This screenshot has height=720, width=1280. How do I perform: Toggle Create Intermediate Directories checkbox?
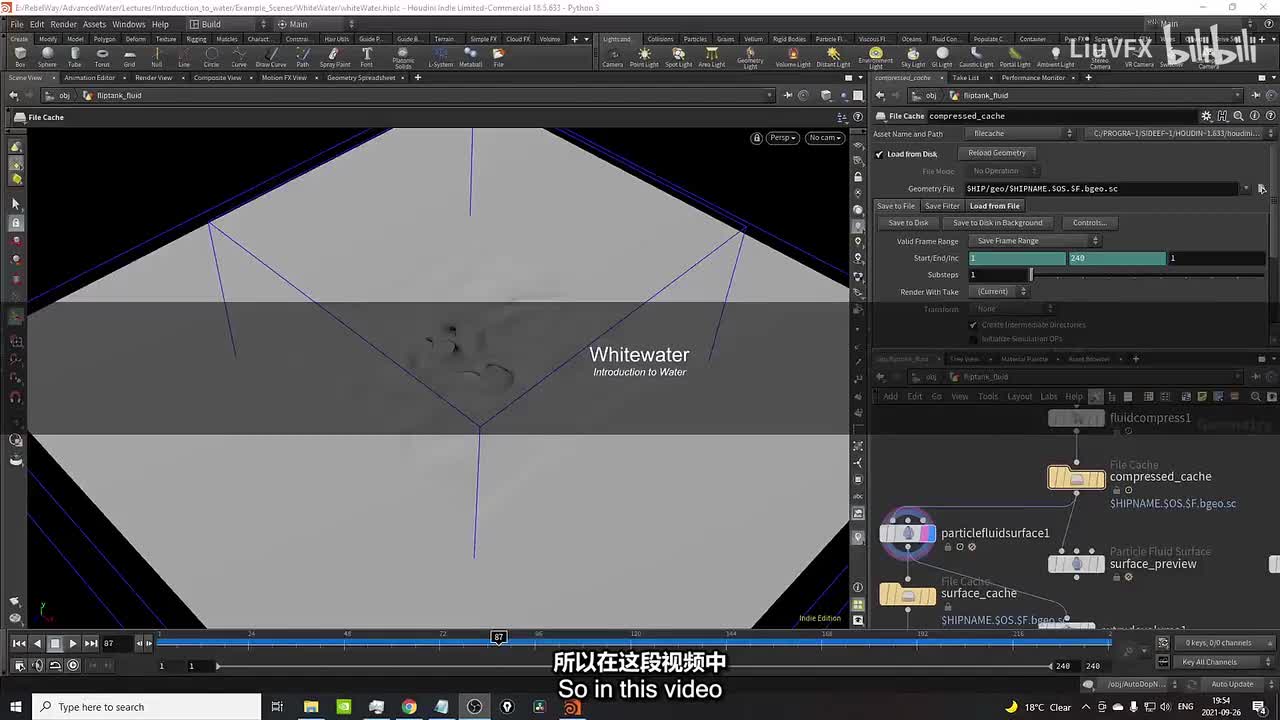(973, 325)
